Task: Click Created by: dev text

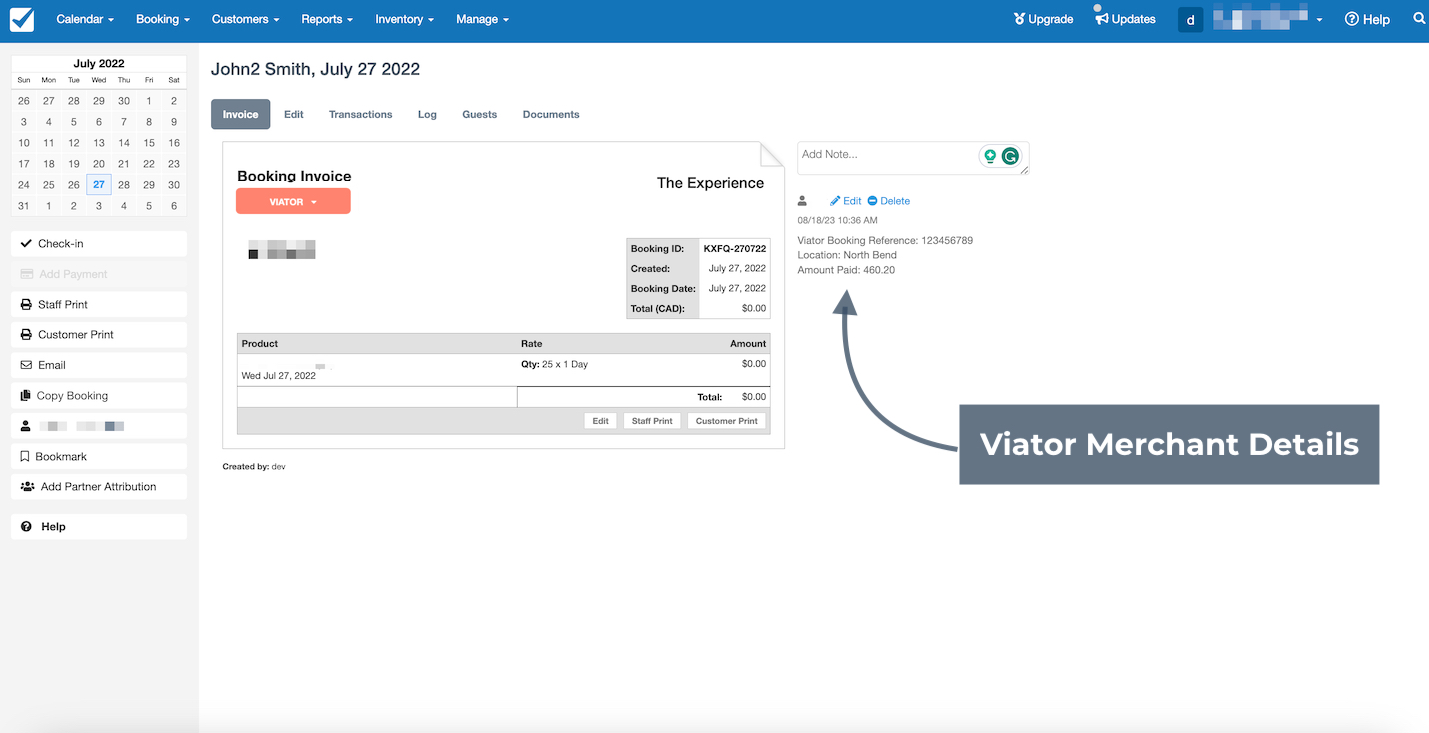Action: click(x=254, y=467)
